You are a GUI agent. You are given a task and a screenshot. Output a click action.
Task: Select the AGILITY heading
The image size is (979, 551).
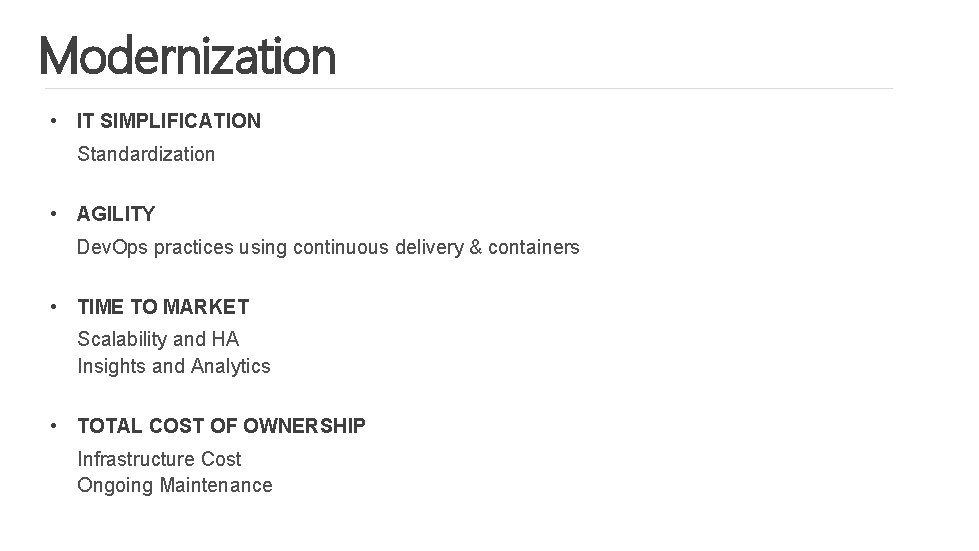(116, 214)
